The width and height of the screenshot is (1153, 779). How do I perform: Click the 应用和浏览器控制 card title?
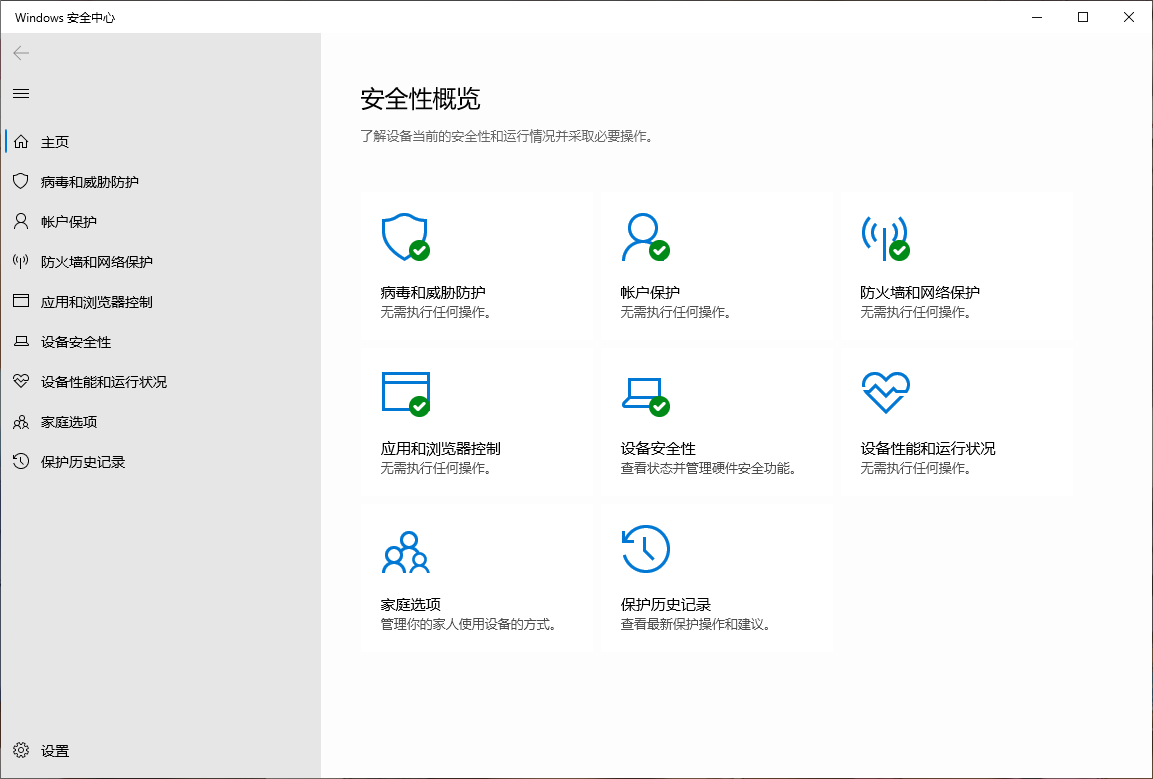(x=440, y=448)
